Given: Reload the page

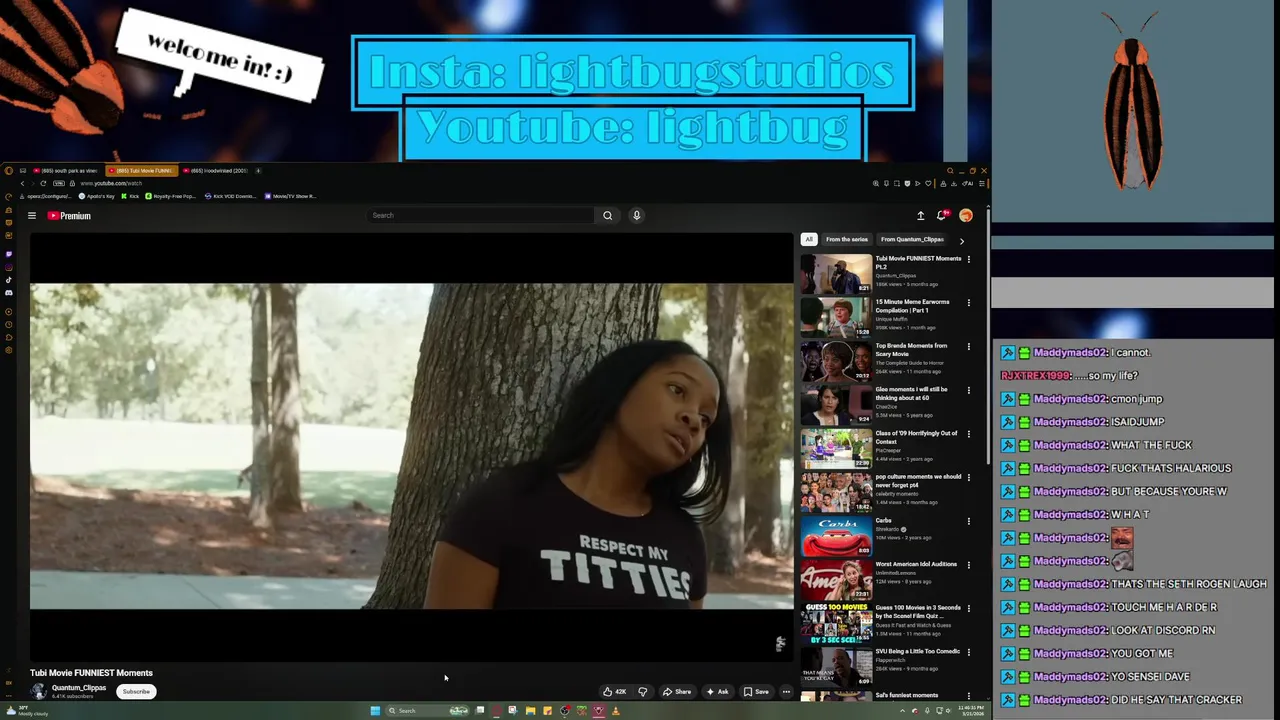Looking at the screenshot, I should coord(43,183).
